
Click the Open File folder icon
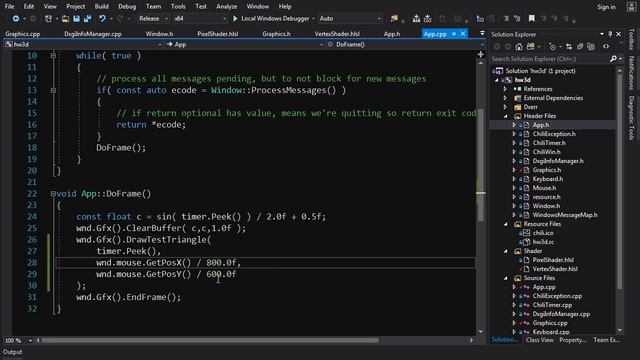point(65,19)
